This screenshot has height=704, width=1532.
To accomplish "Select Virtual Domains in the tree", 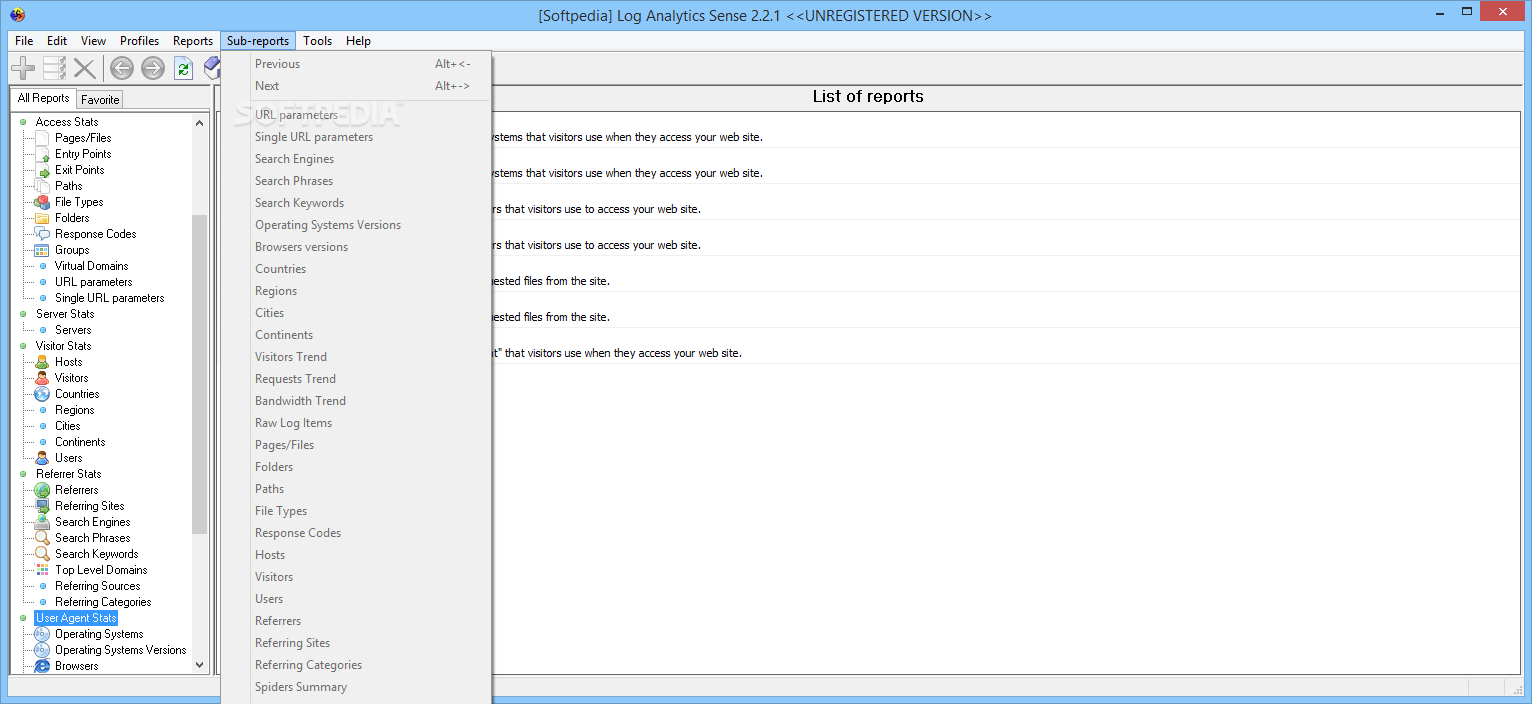I will 91,266.
